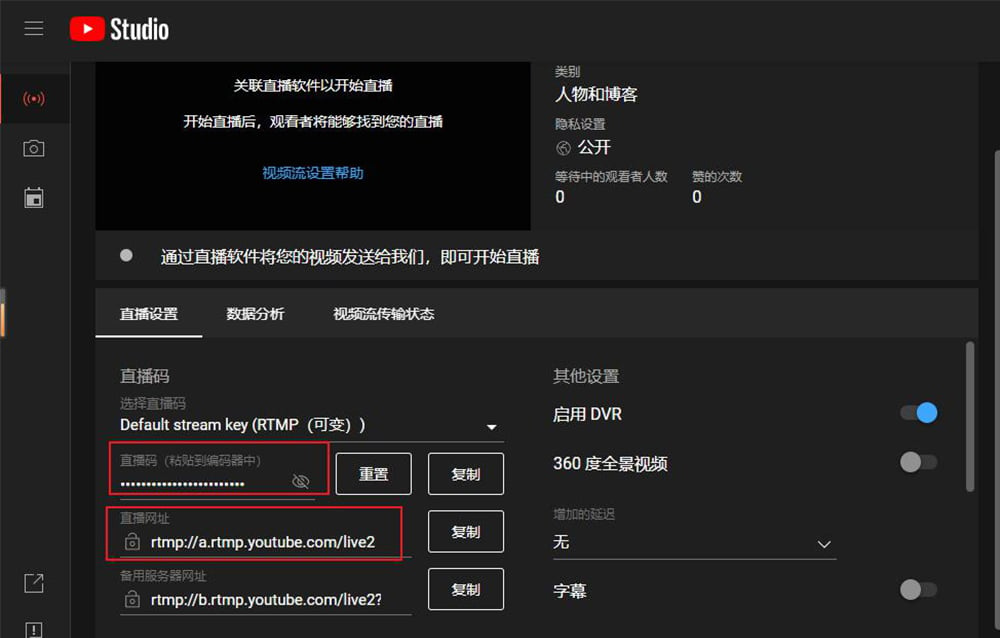Open the webcam camera sidebar icon
The image size is (1000, 638).
[x=34, y=149]
